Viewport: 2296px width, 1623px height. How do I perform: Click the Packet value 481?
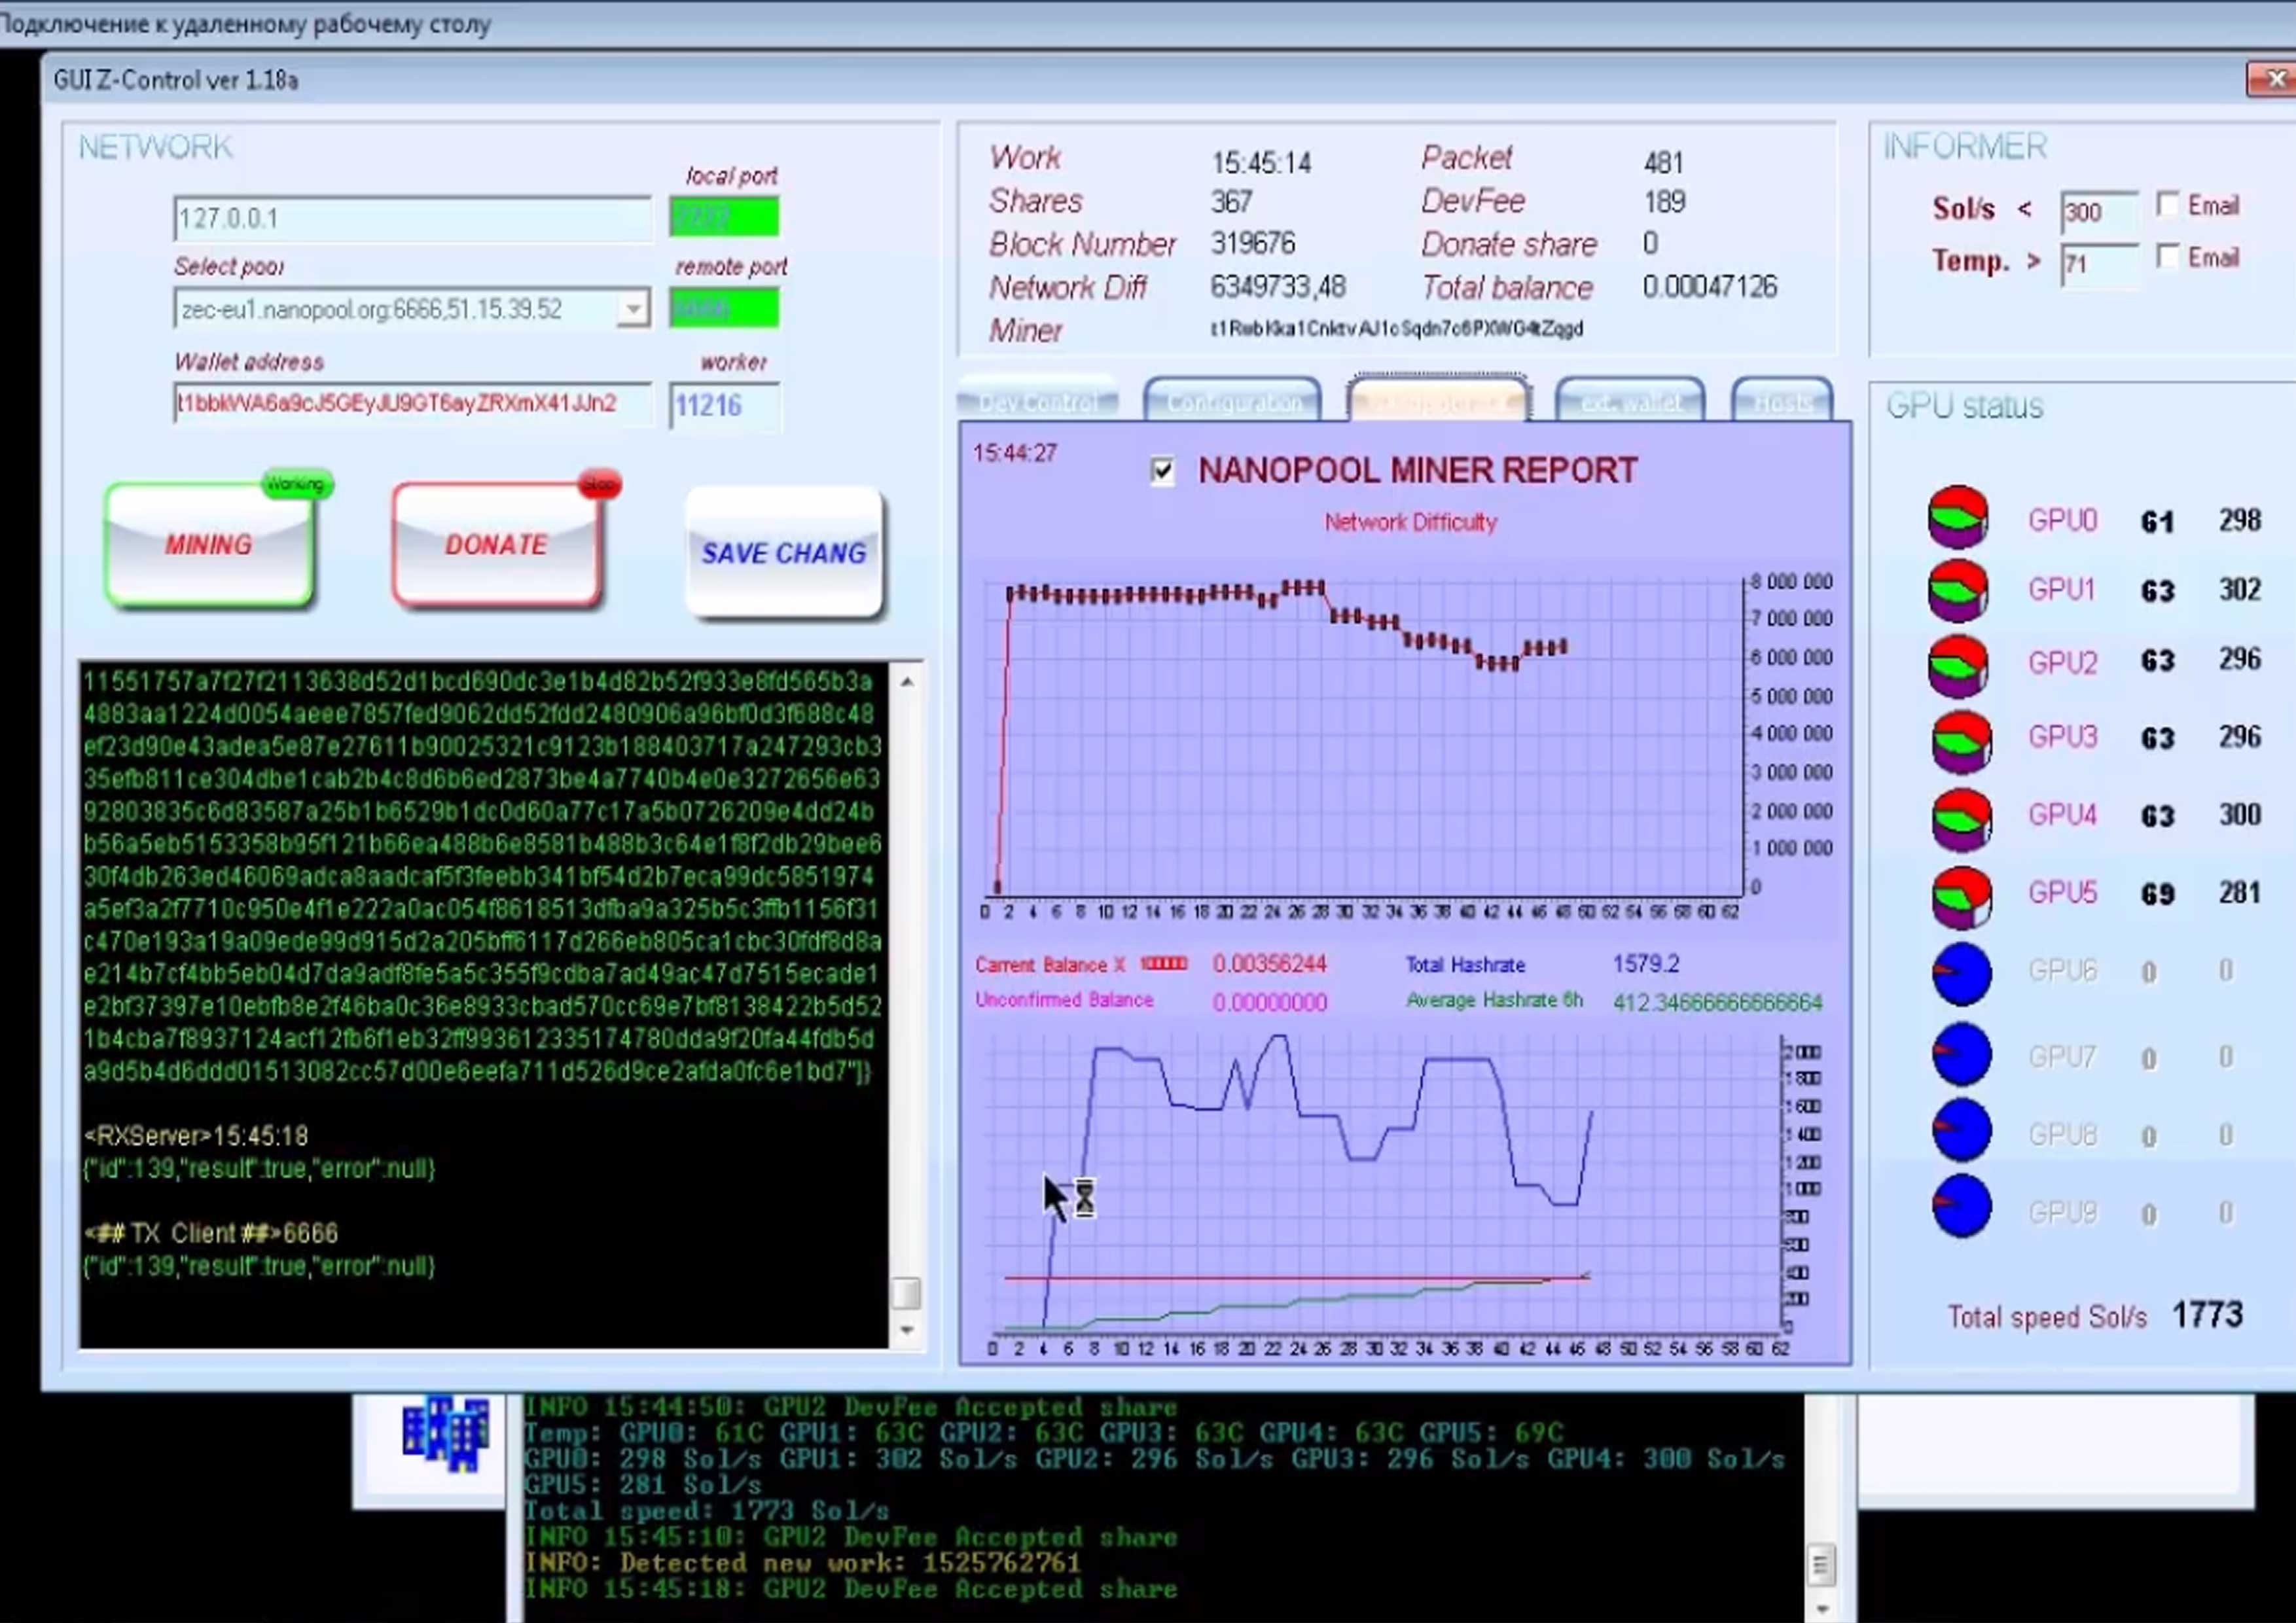tap(1663, 162)
